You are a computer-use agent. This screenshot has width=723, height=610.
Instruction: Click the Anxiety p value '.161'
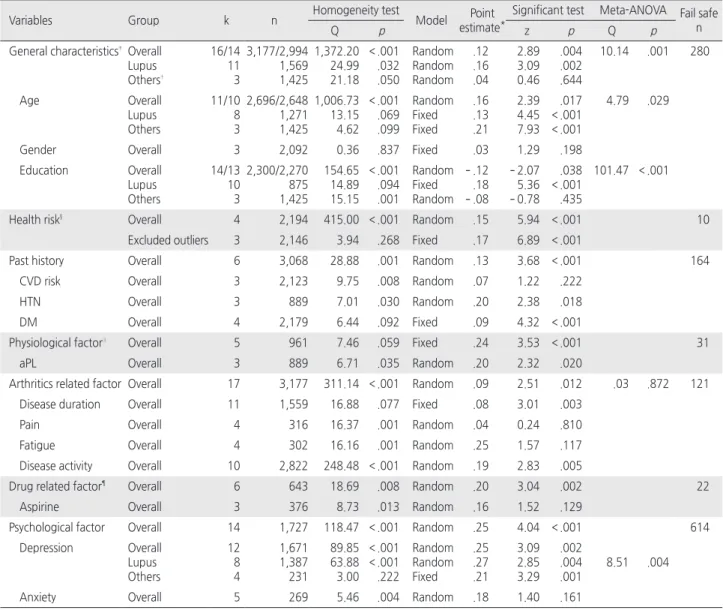[571, 598]
